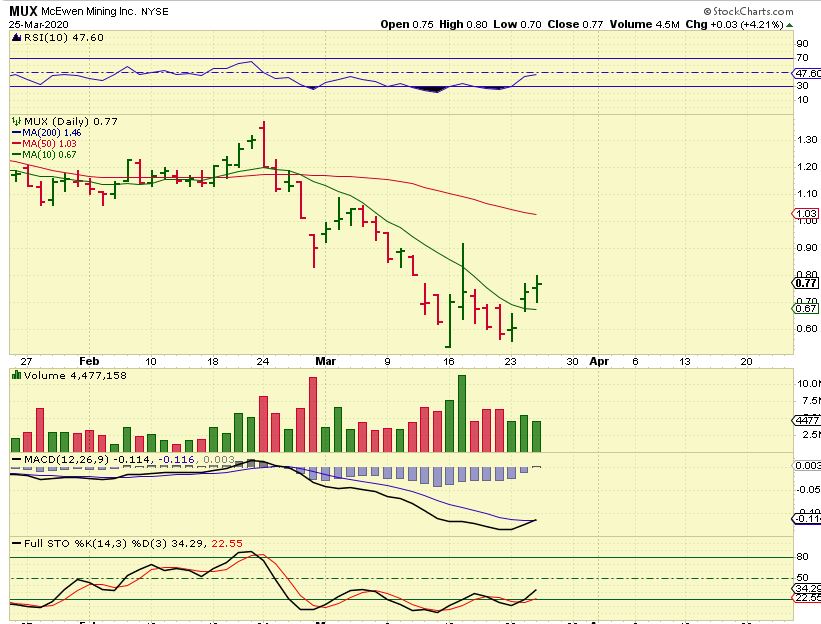This screenshot has width=821, height=624.
Task: Click the red 22.55 stochastic %D value tag
Action: pos(807,598)
